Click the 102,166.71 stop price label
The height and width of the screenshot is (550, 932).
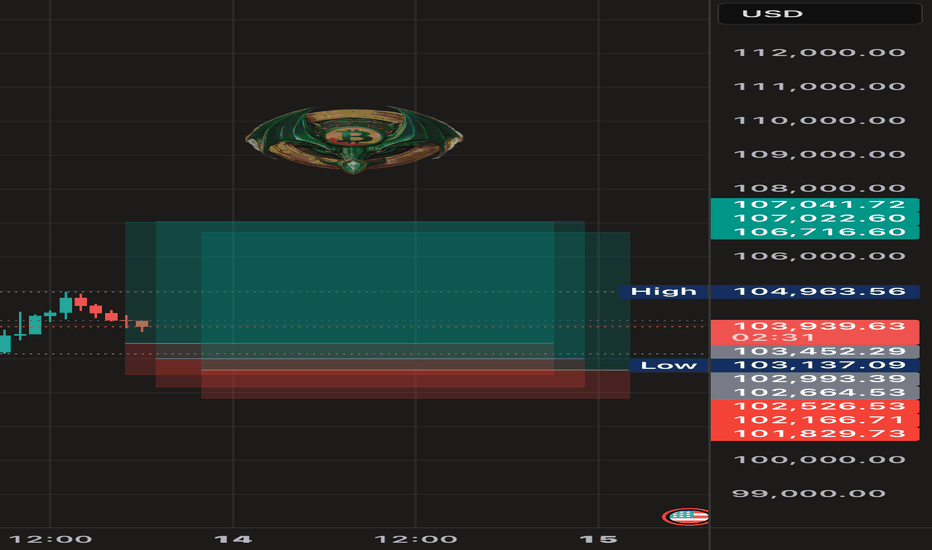[x=815, y=420]
